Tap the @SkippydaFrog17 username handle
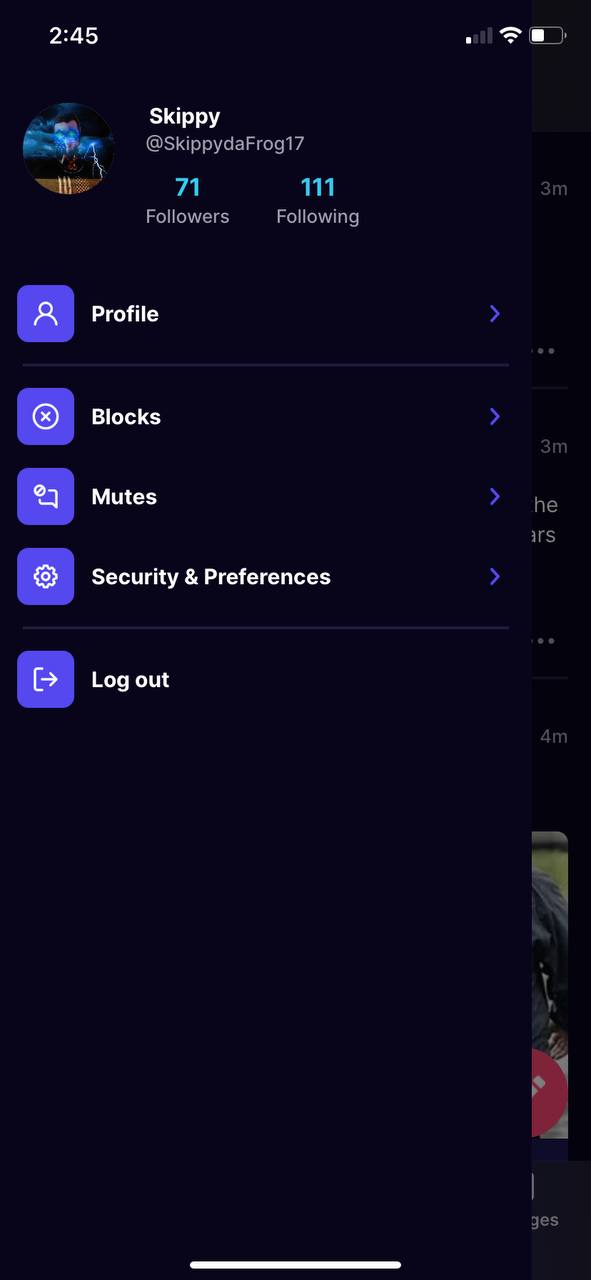 pos(225,144)
